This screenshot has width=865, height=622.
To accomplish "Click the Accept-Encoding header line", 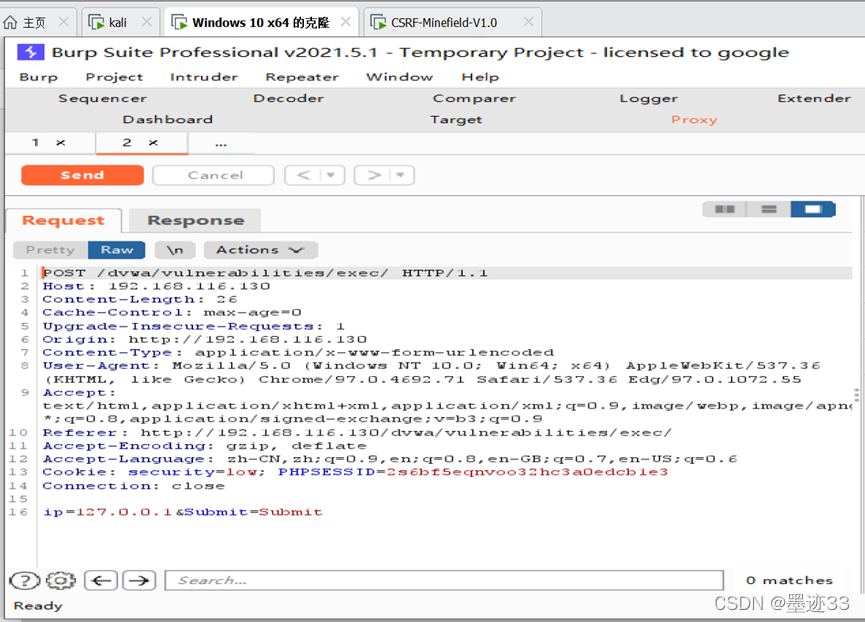I will click(205, 446).
